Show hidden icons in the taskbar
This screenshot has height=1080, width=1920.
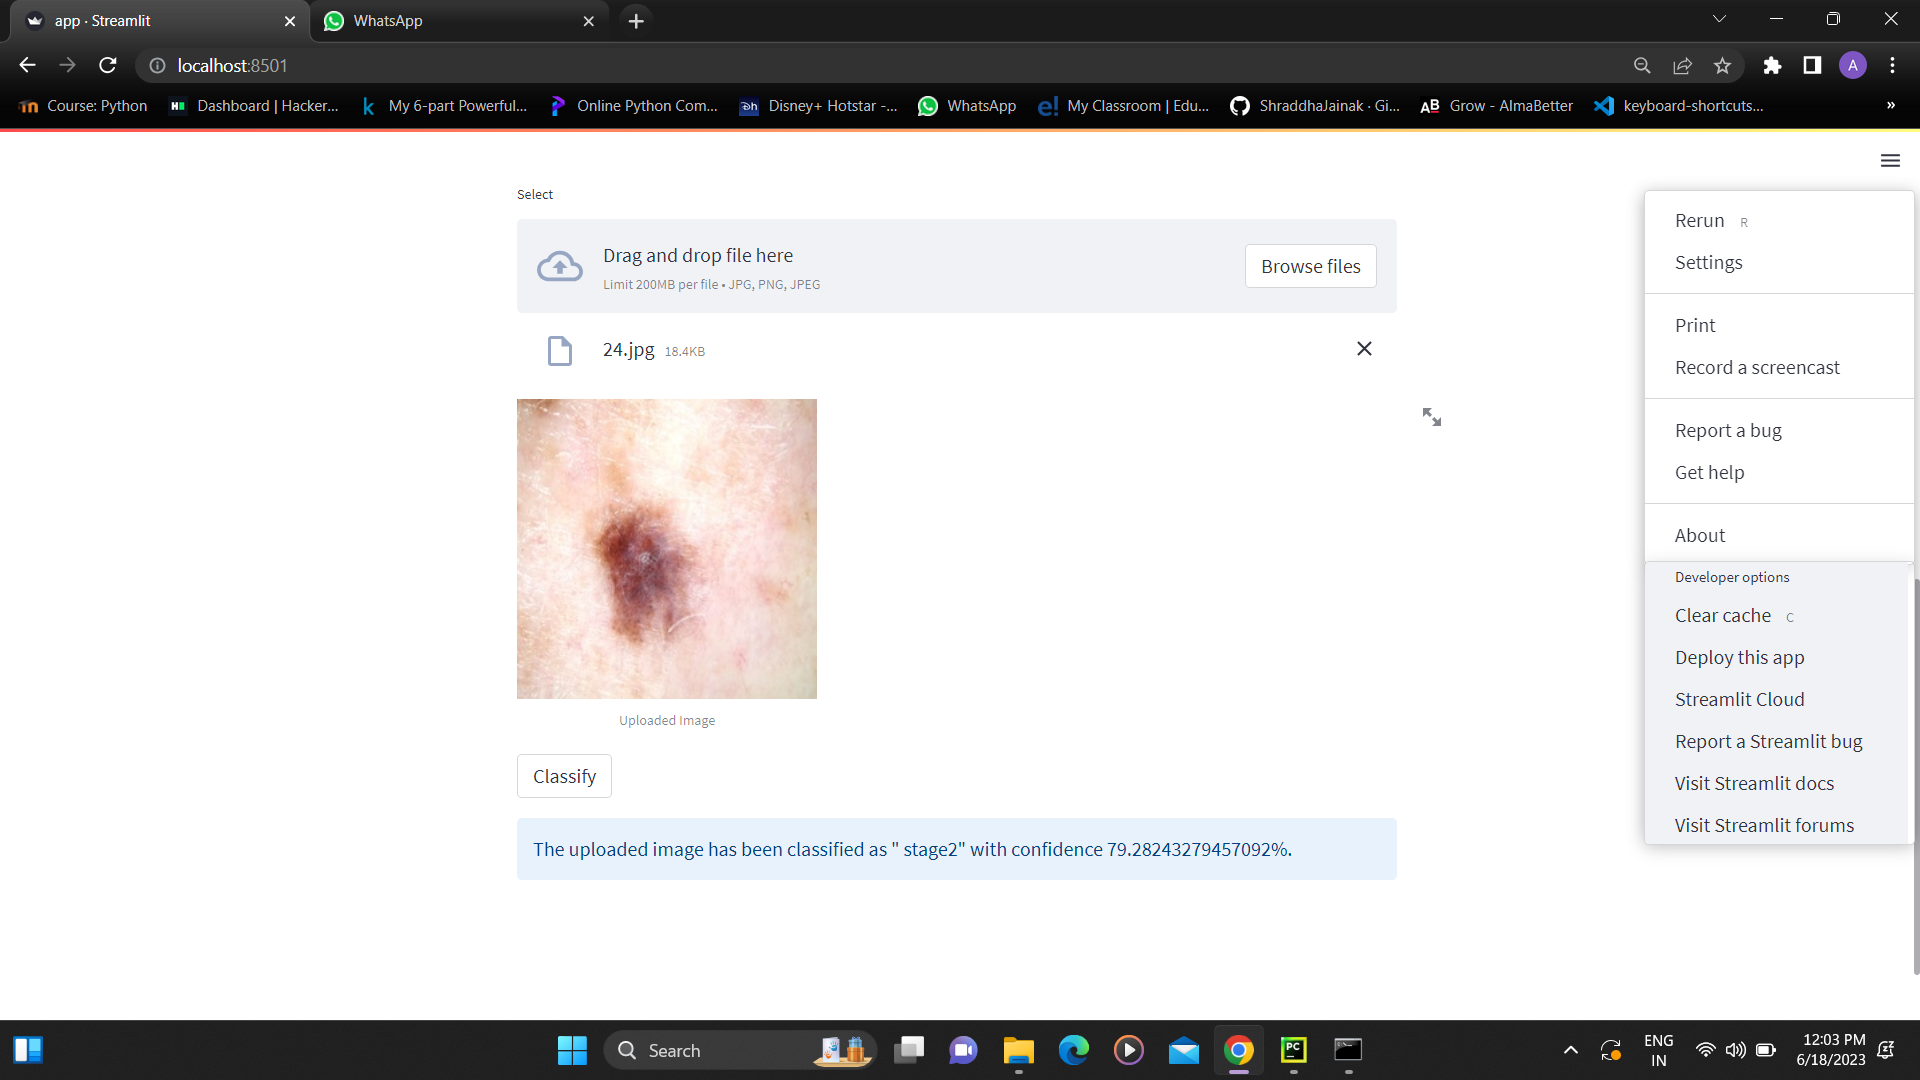(x=1570, y=1050)
